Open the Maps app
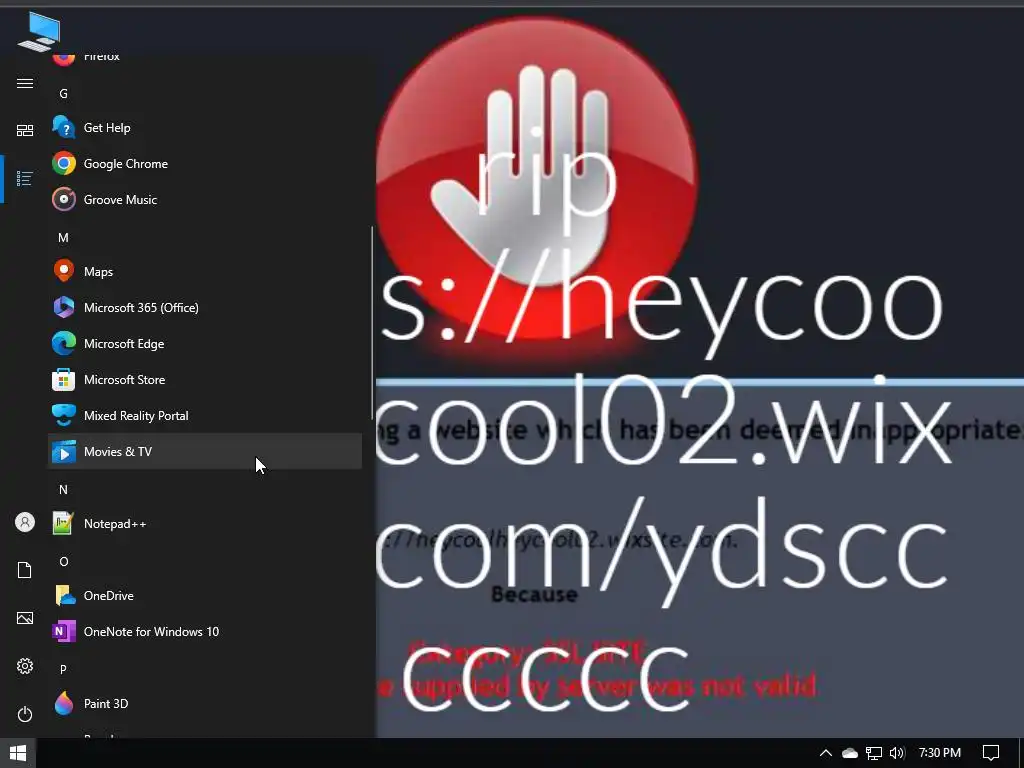Viewport: 1024px width, 768px height. point(204,272)
